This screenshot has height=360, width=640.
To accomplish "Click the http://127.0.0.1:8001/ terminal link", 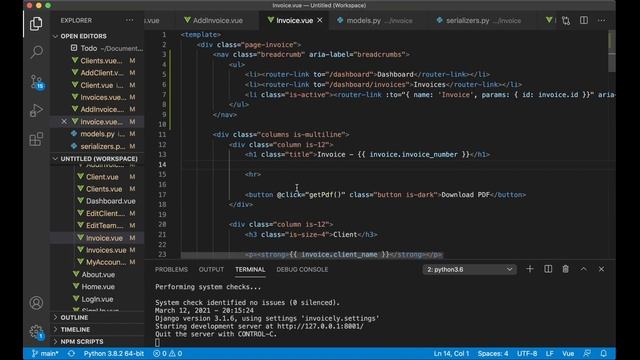I will coord(320,326).
